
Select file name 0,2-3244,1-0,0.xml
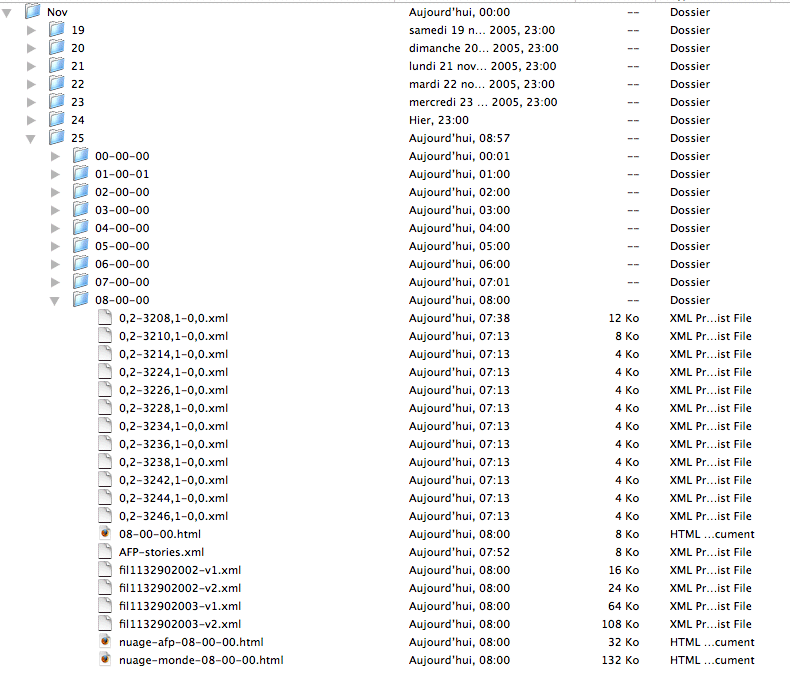coord(173,498)
